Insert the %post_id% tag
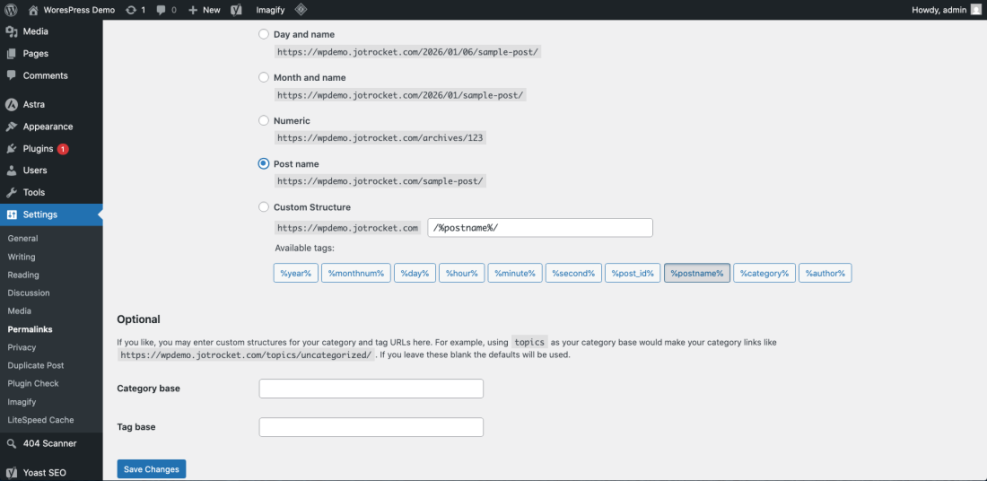Screen dimensions: 987x481 point(633,273)
